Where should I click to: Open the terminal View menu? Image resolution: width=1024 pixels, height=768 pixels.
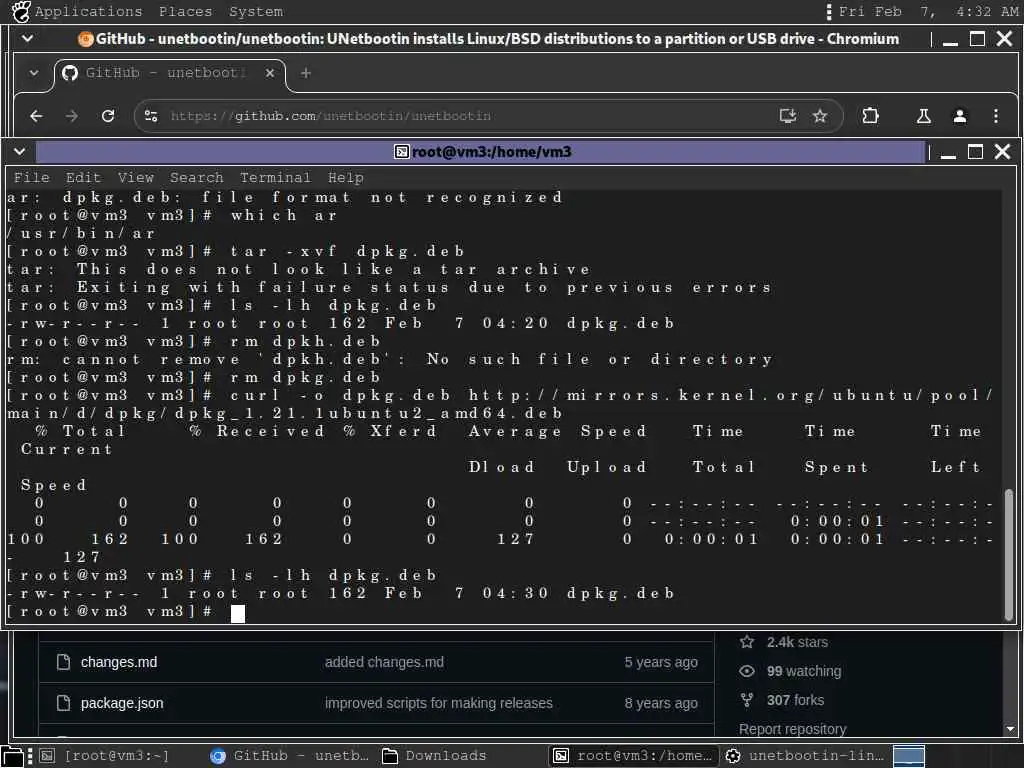tap(135, 177)
